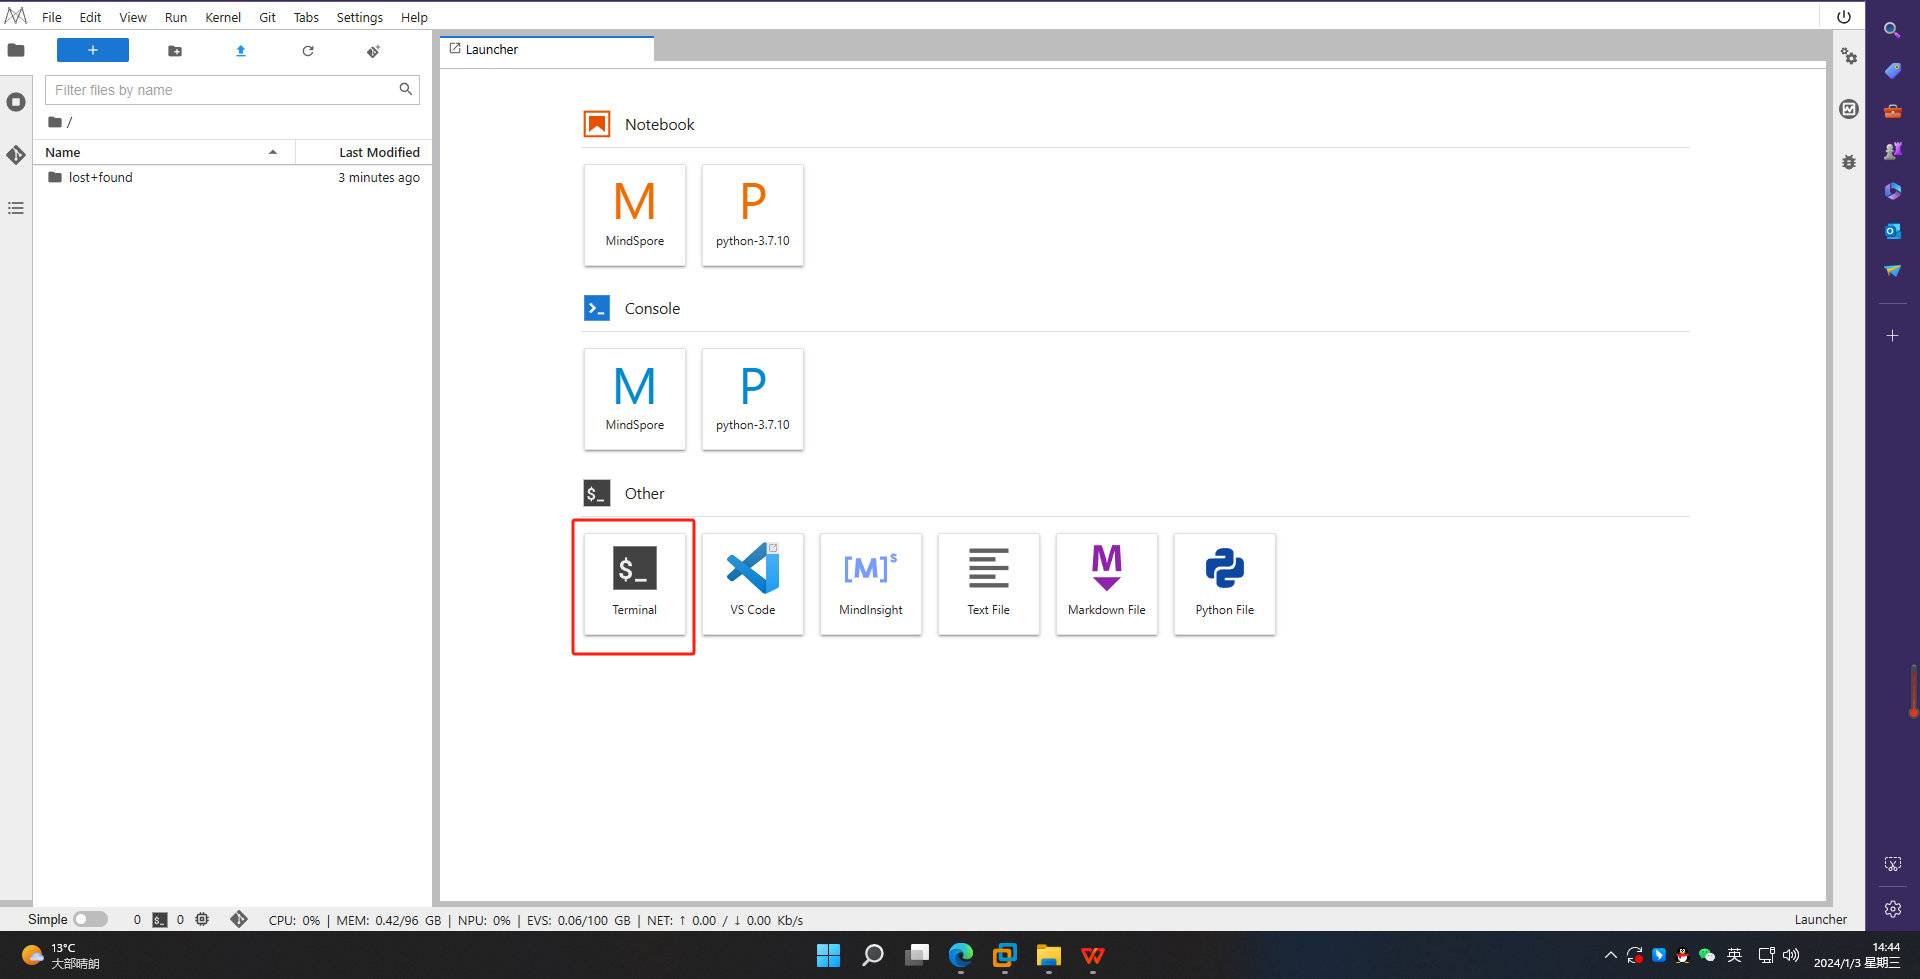The image size is (1920, 979).
Task: Open the Settings menu
Action: click(360, 17)
